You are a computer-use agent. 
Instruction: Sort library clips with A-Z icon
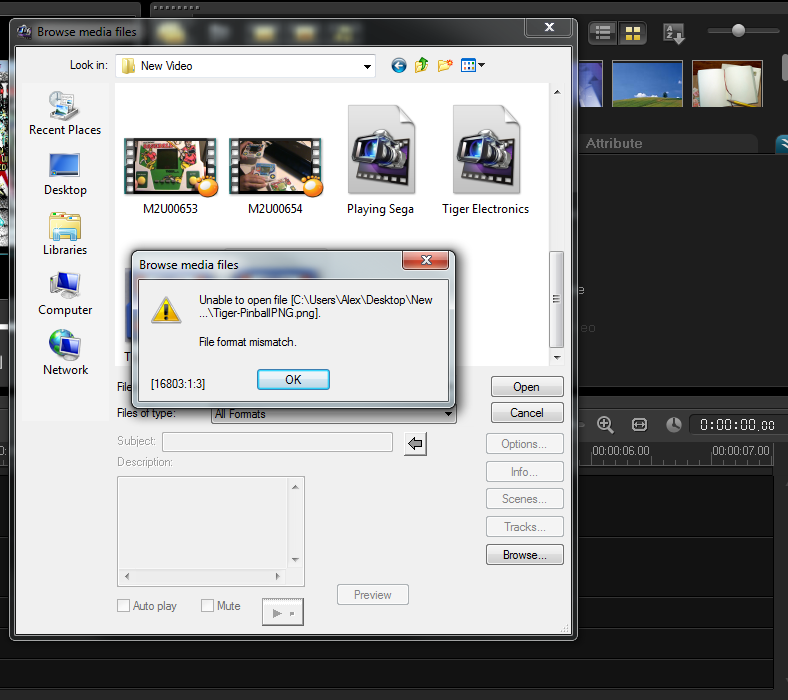pos(674,33)
